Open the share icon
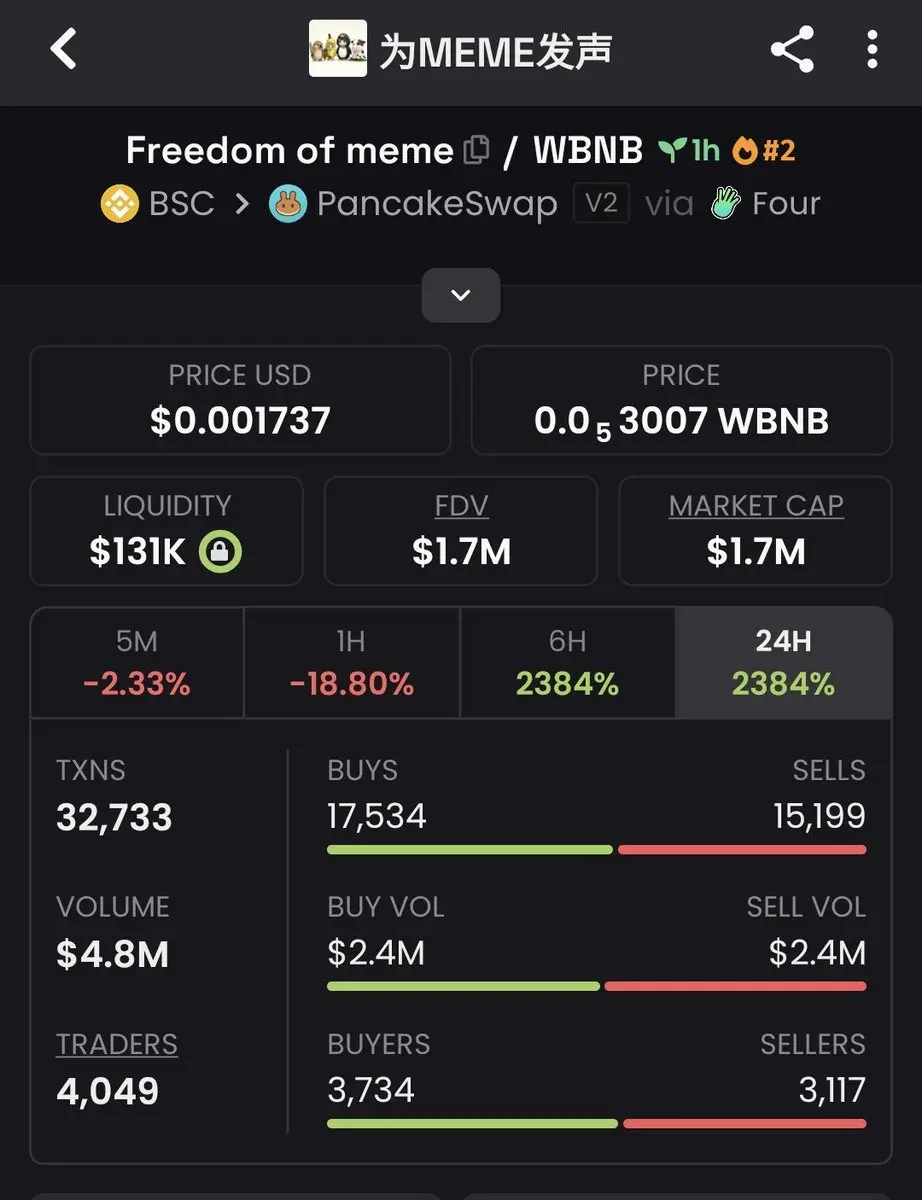The height and width of the screenshot is (1200, 922). (x=792, y=49)
